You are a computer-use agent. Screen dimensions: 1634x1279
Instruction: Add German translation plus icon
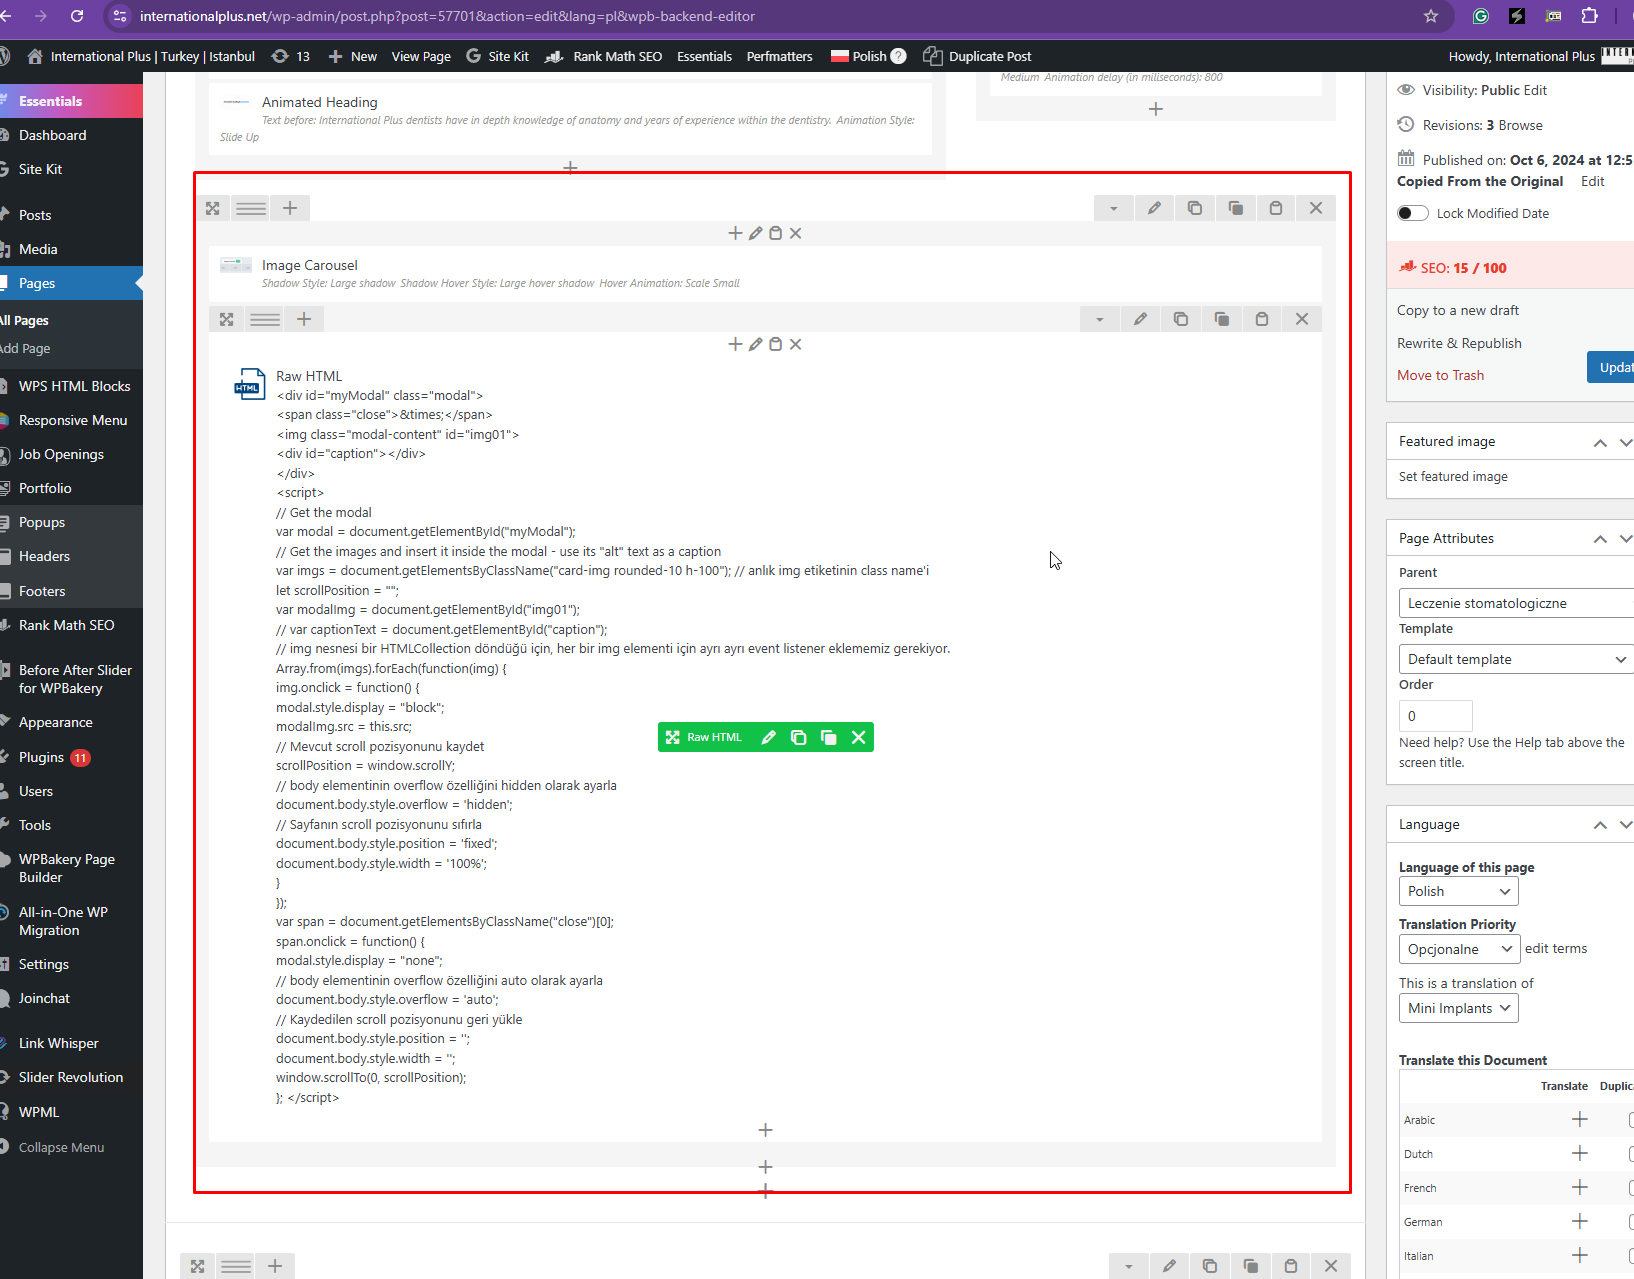point(1580,1221)
